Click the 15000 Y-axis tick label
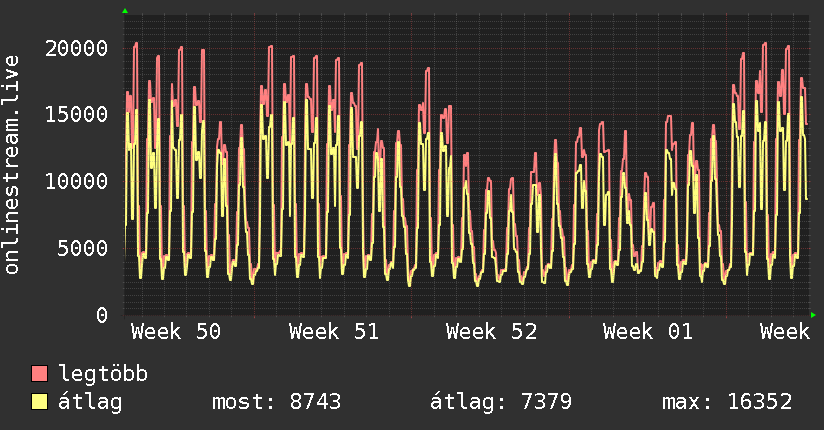The height and width of the screenshot is (430, 824). [x=78, y=114]
